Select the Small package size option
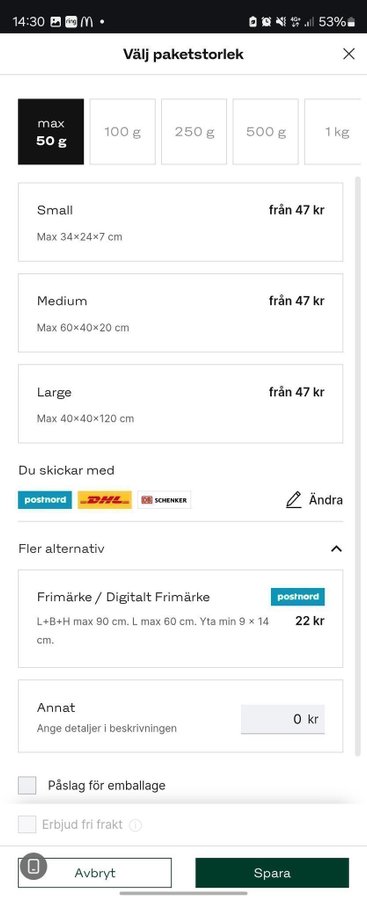 [180, 222]
